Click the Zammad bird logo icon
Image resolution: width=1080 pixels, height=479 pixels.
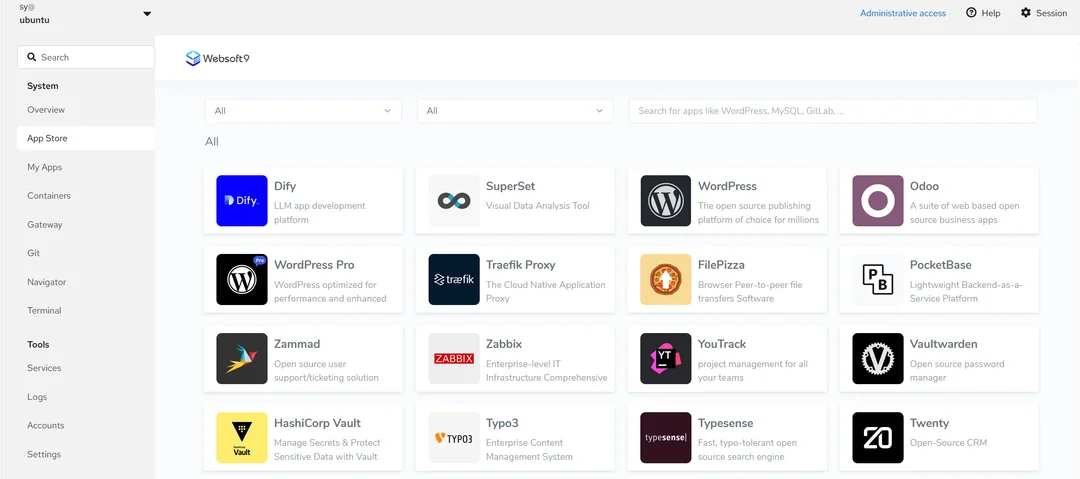[x=242, y=358]
